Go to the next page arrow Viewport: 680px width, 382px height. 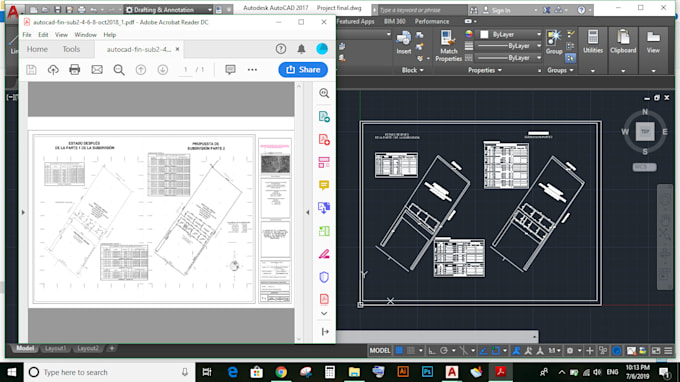163,70
